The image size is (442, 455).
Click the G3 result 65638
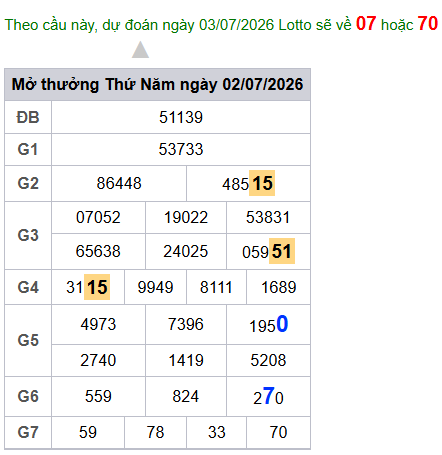pyautogui.click(x=98, y=251)
